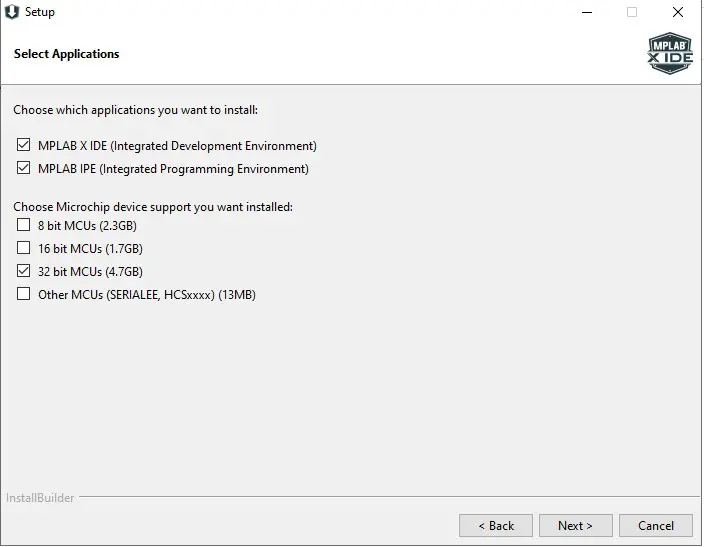Viewport: 704px width, 547px height.
Task: Click 'Choose which applications you want to install:' text
Action: [136, 110]
